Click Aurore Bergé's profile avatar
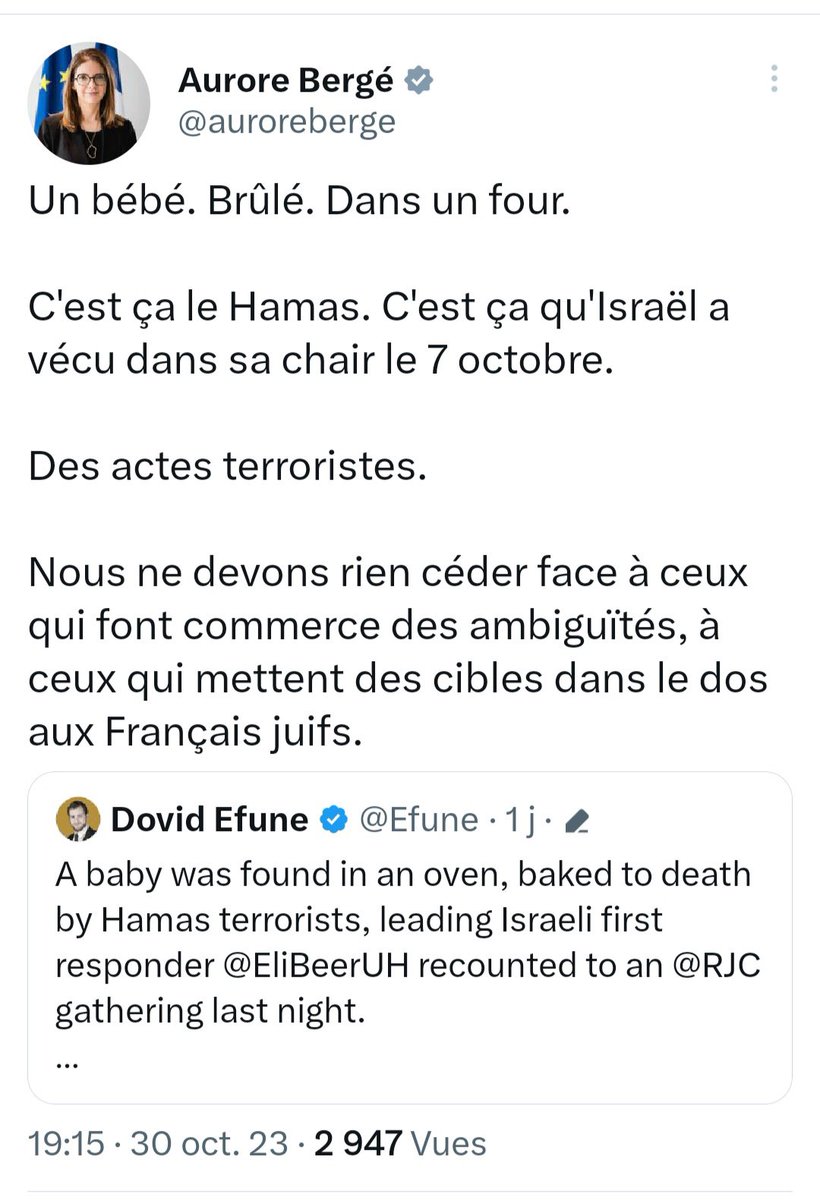 coord(95,105)
